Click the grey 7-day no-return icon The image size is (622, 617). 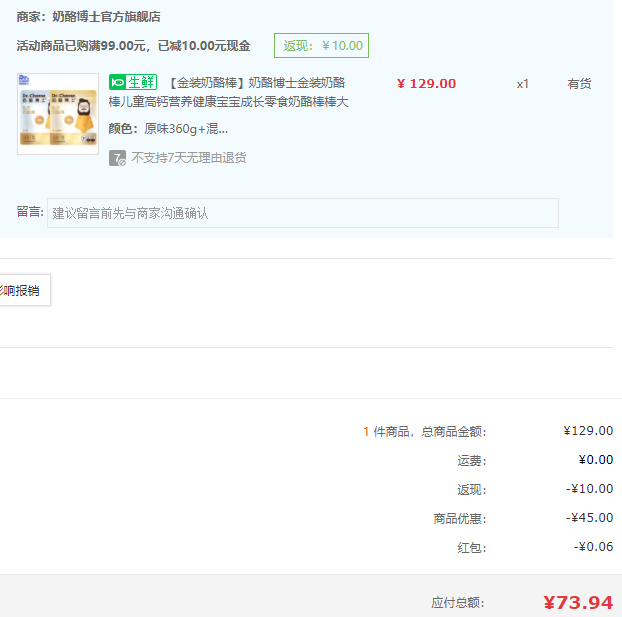[117, 158]
